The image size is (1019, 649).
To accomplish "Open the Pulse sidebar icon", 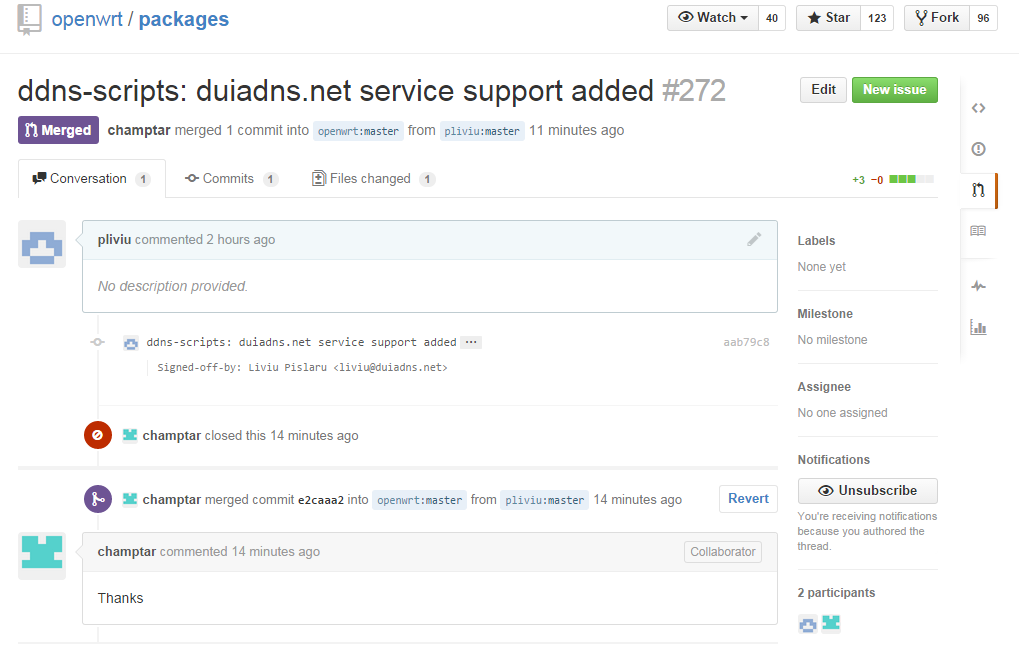I will [x=978, y=286].
